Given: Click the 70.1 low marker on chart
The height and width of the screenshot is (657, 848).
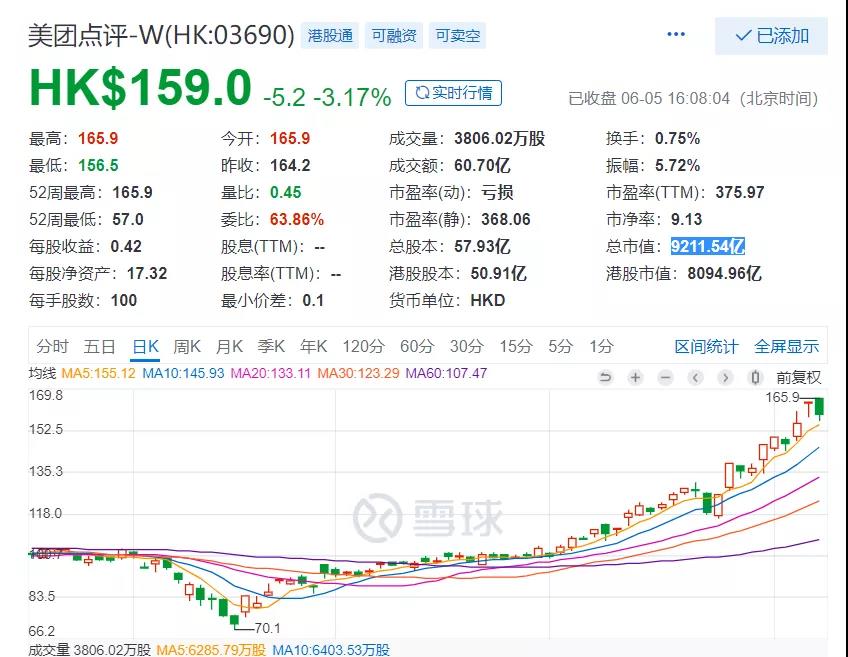Looking at the screenshot, I should point(267,628).
